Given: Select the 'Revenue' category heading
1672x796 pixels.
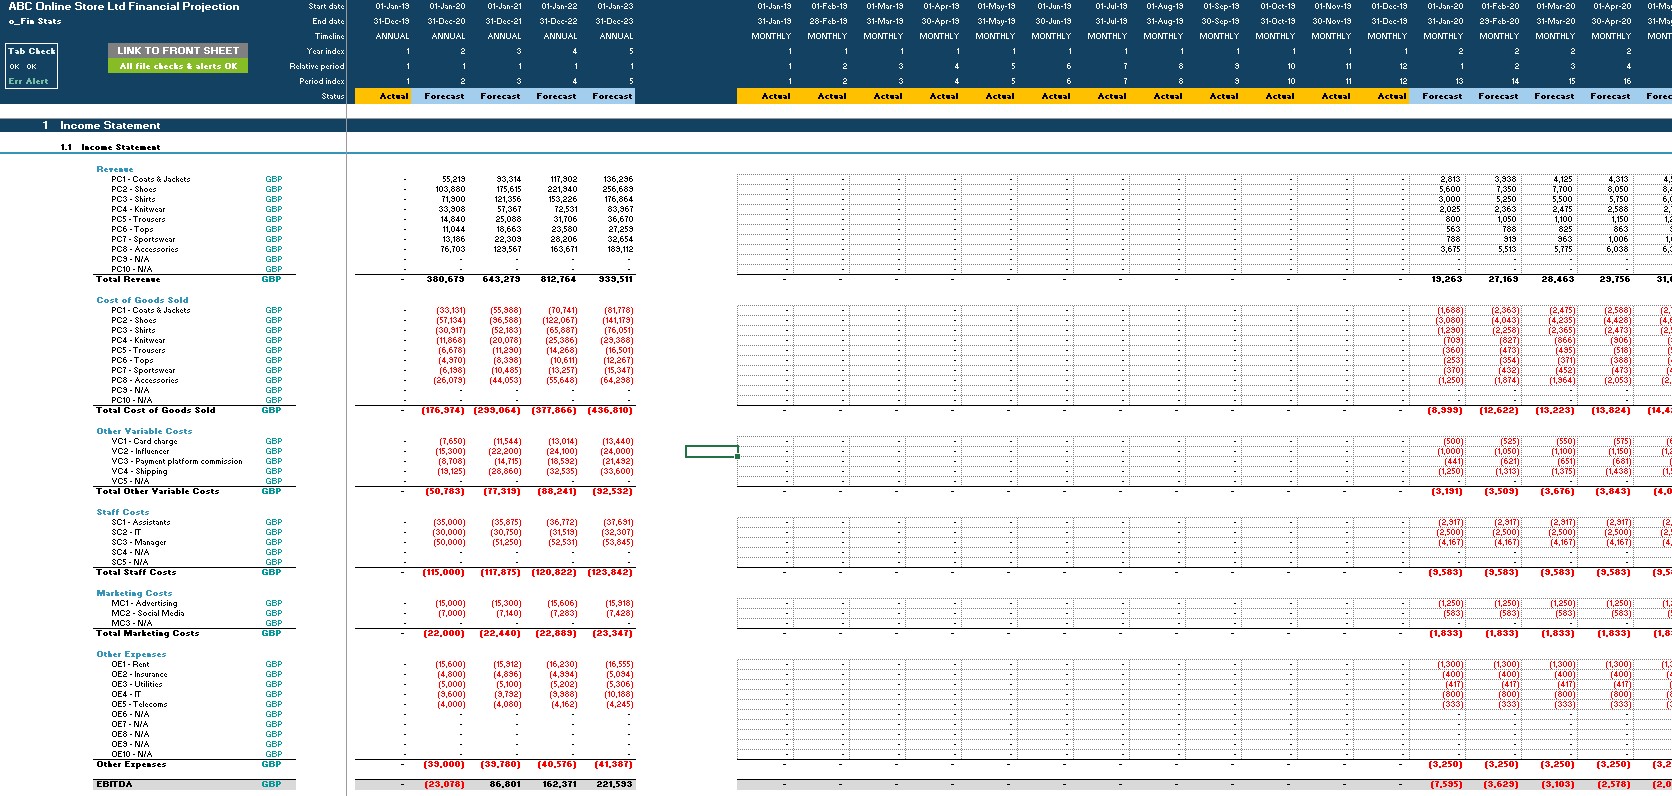Looking at the screenshot, I should click(114, 169).
